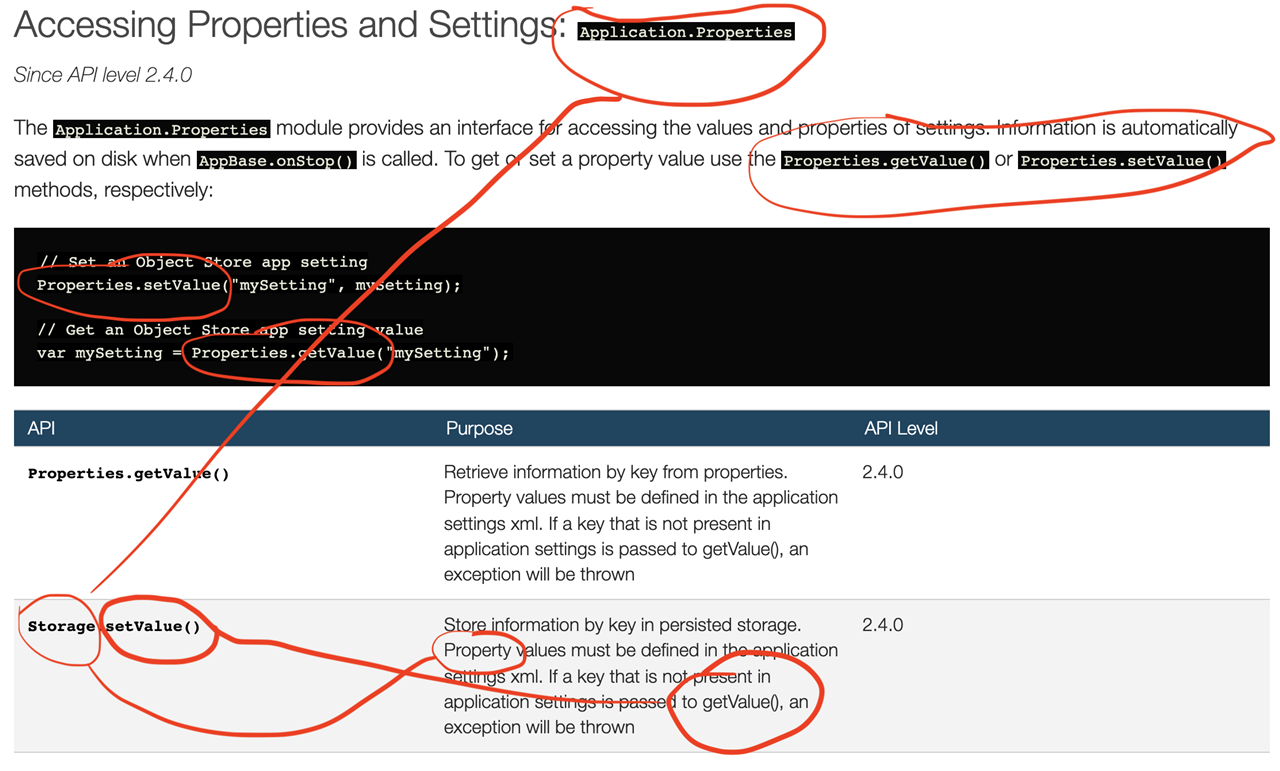
Task: Click the 'Store information by key' description cell
Action: pyautogui.click(x=641, y=676)
